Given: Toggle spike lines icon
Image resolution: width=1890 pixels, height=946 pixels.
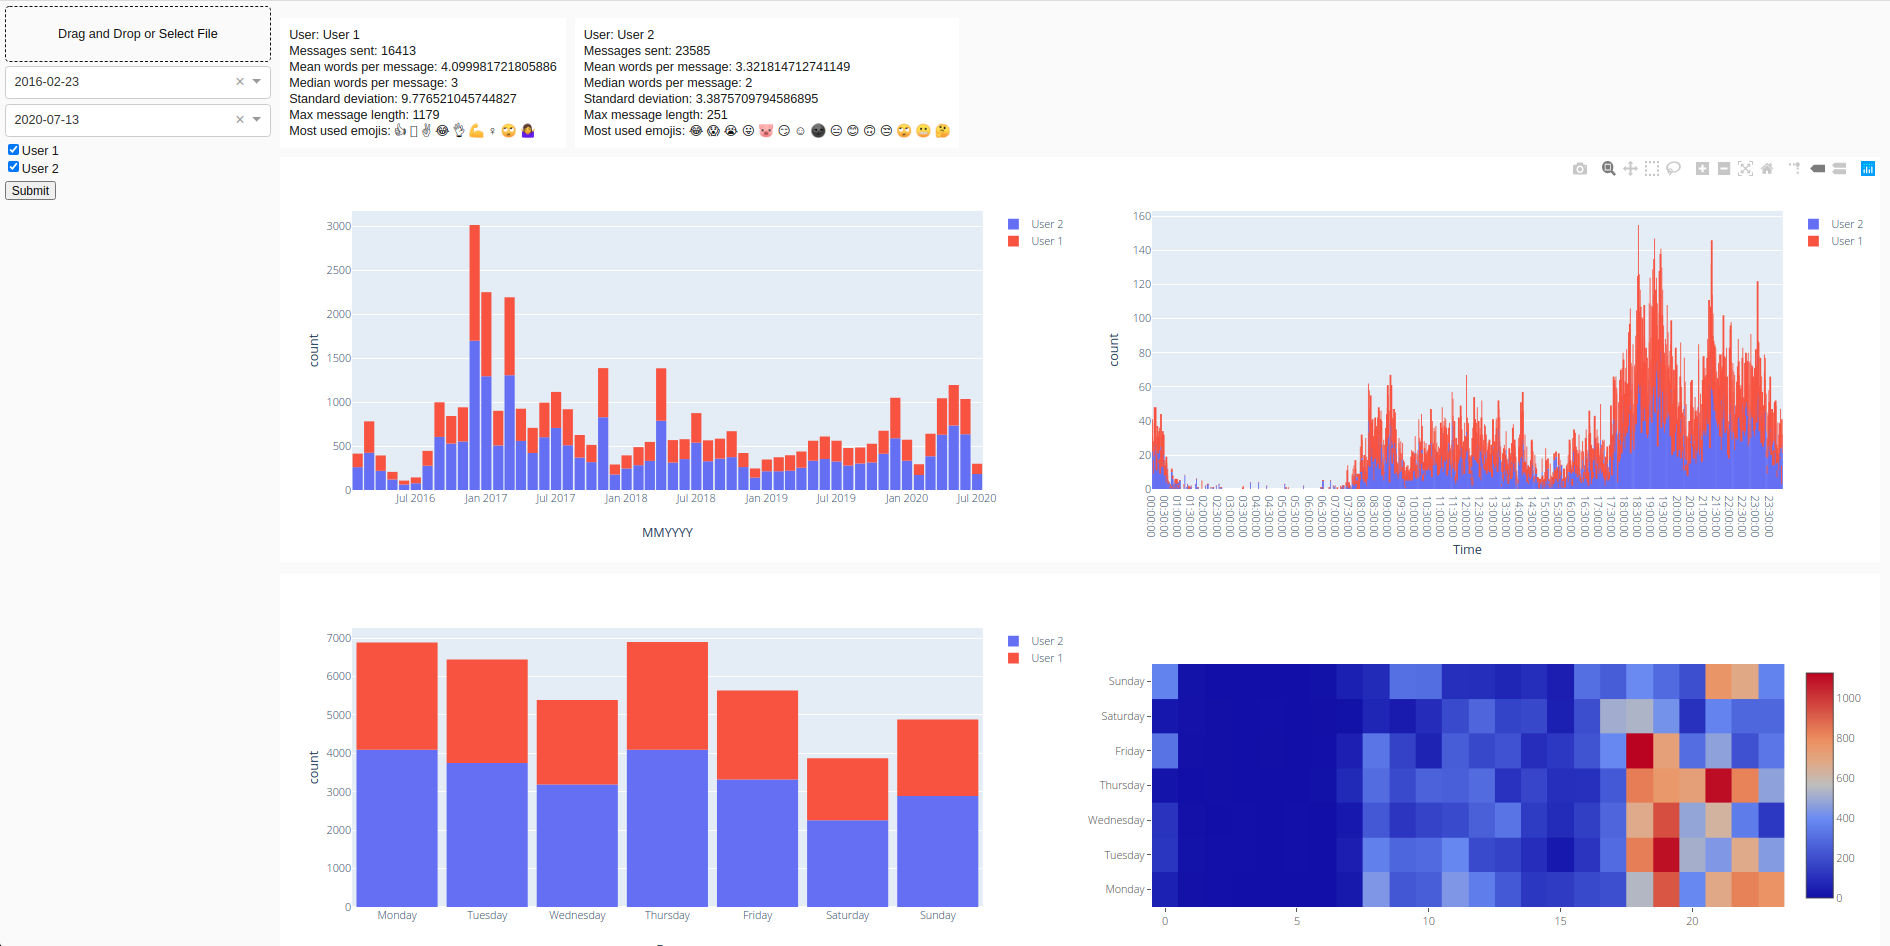Looking at the screenshot, I should 1795,169.
